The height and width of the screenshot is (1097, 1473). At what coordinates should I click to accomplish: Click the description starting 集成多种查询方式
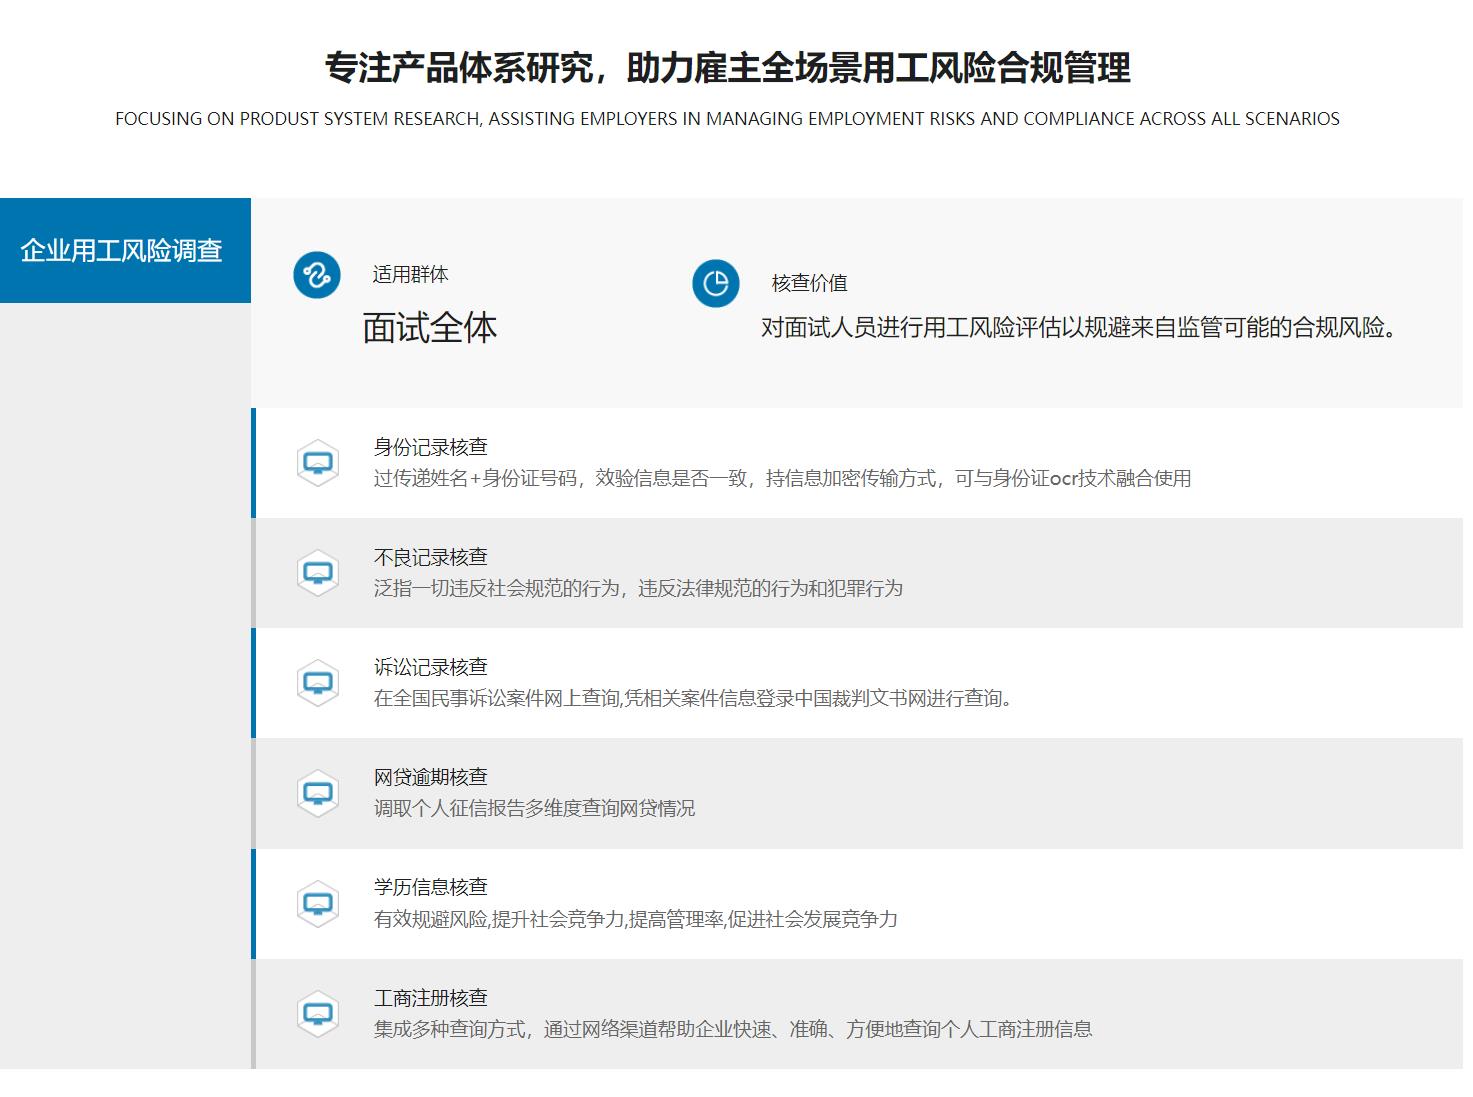click(x=733, y=1029)
